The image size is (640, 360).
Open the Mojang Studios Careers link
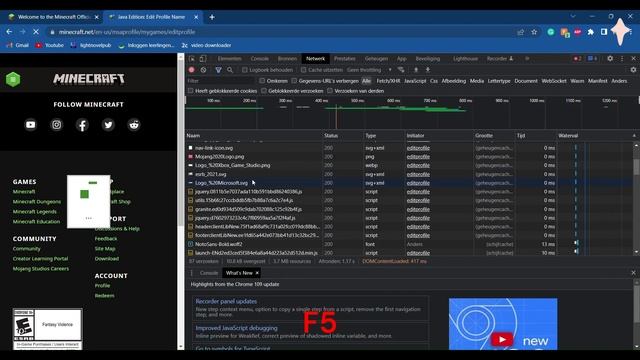click(41, 269)
